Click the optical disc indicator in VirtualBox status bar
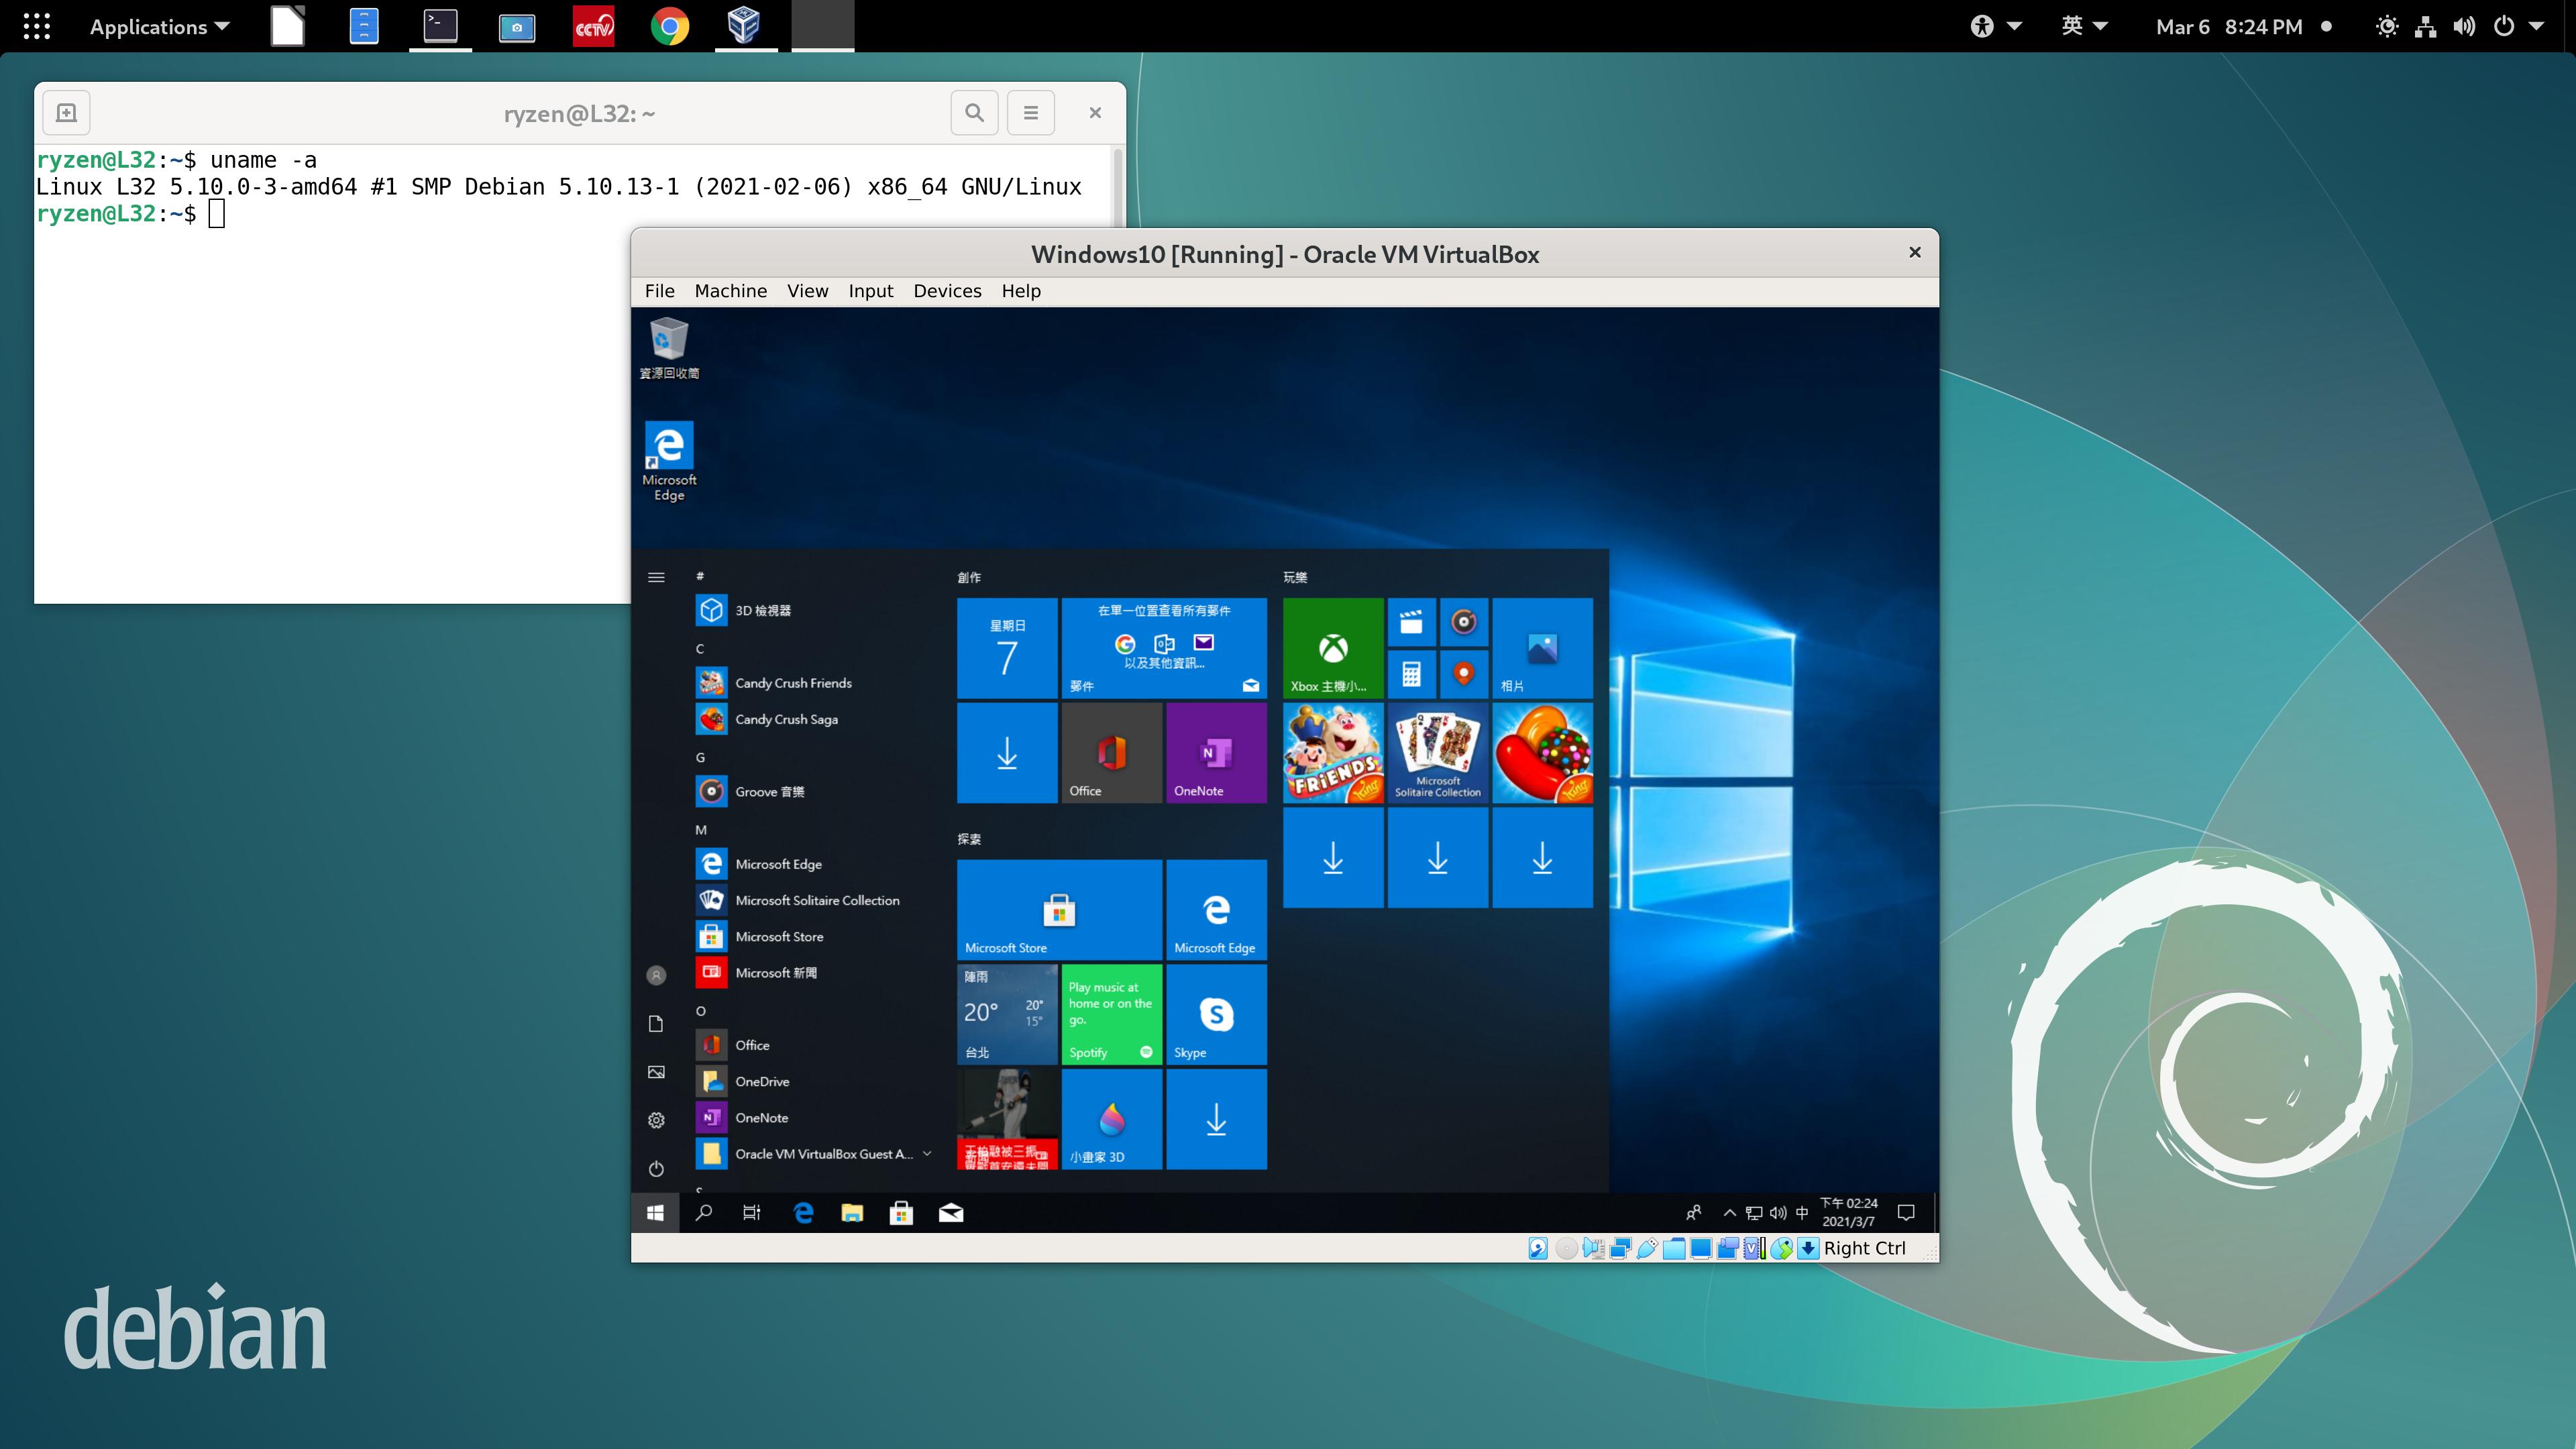Viewport: 2576px width, 1449px height. (1566, 1248)
